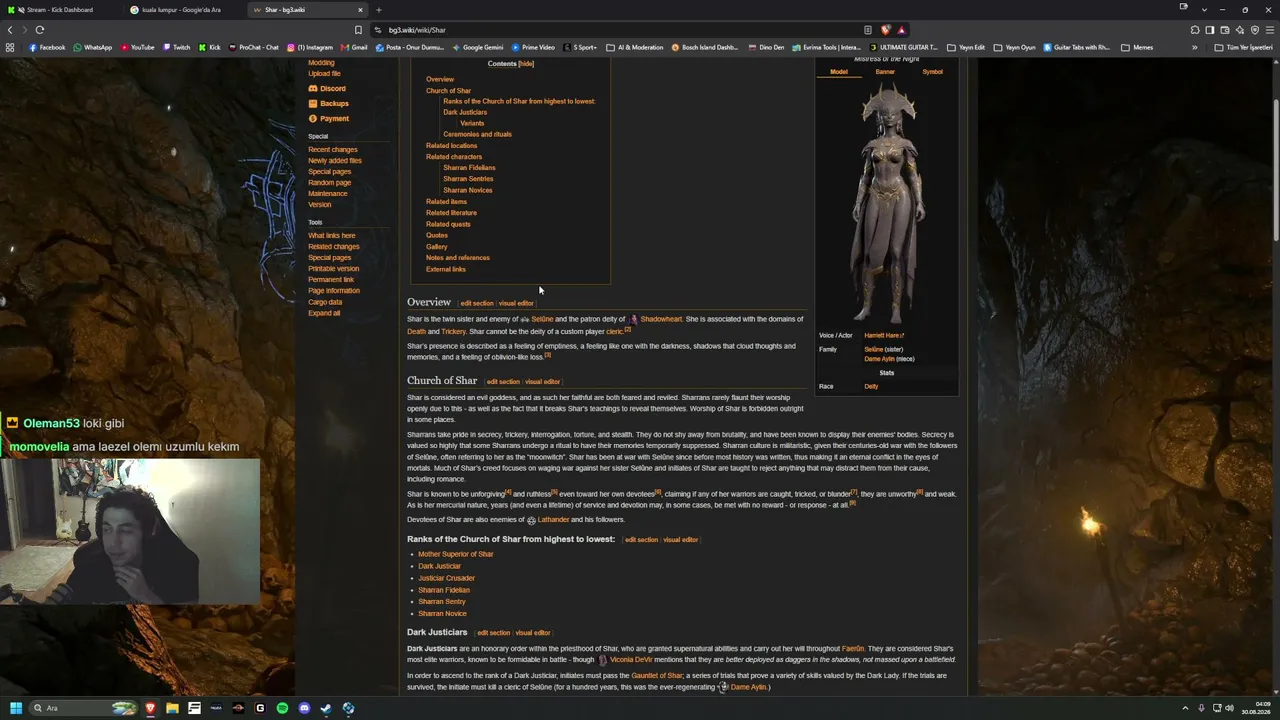Open the Dino Den bookmark folder
Viewport: 1280px width, 720px height.
coord(765,47)
